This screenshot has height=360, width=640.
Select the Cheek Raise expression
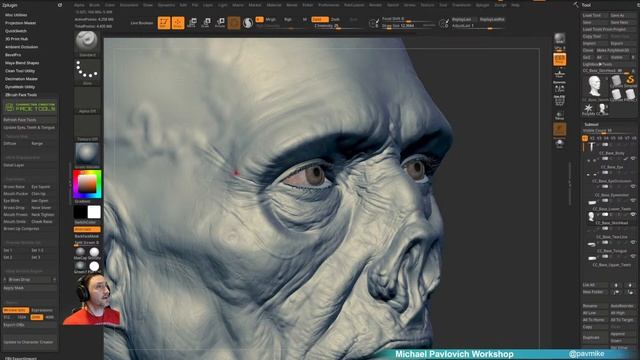pos(42,222)
